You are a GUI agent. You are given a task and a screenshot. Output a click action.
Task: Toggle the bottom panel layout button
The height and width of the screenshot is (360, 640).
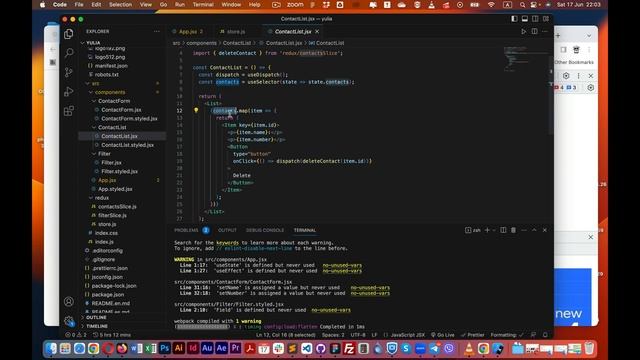point(525,19)
